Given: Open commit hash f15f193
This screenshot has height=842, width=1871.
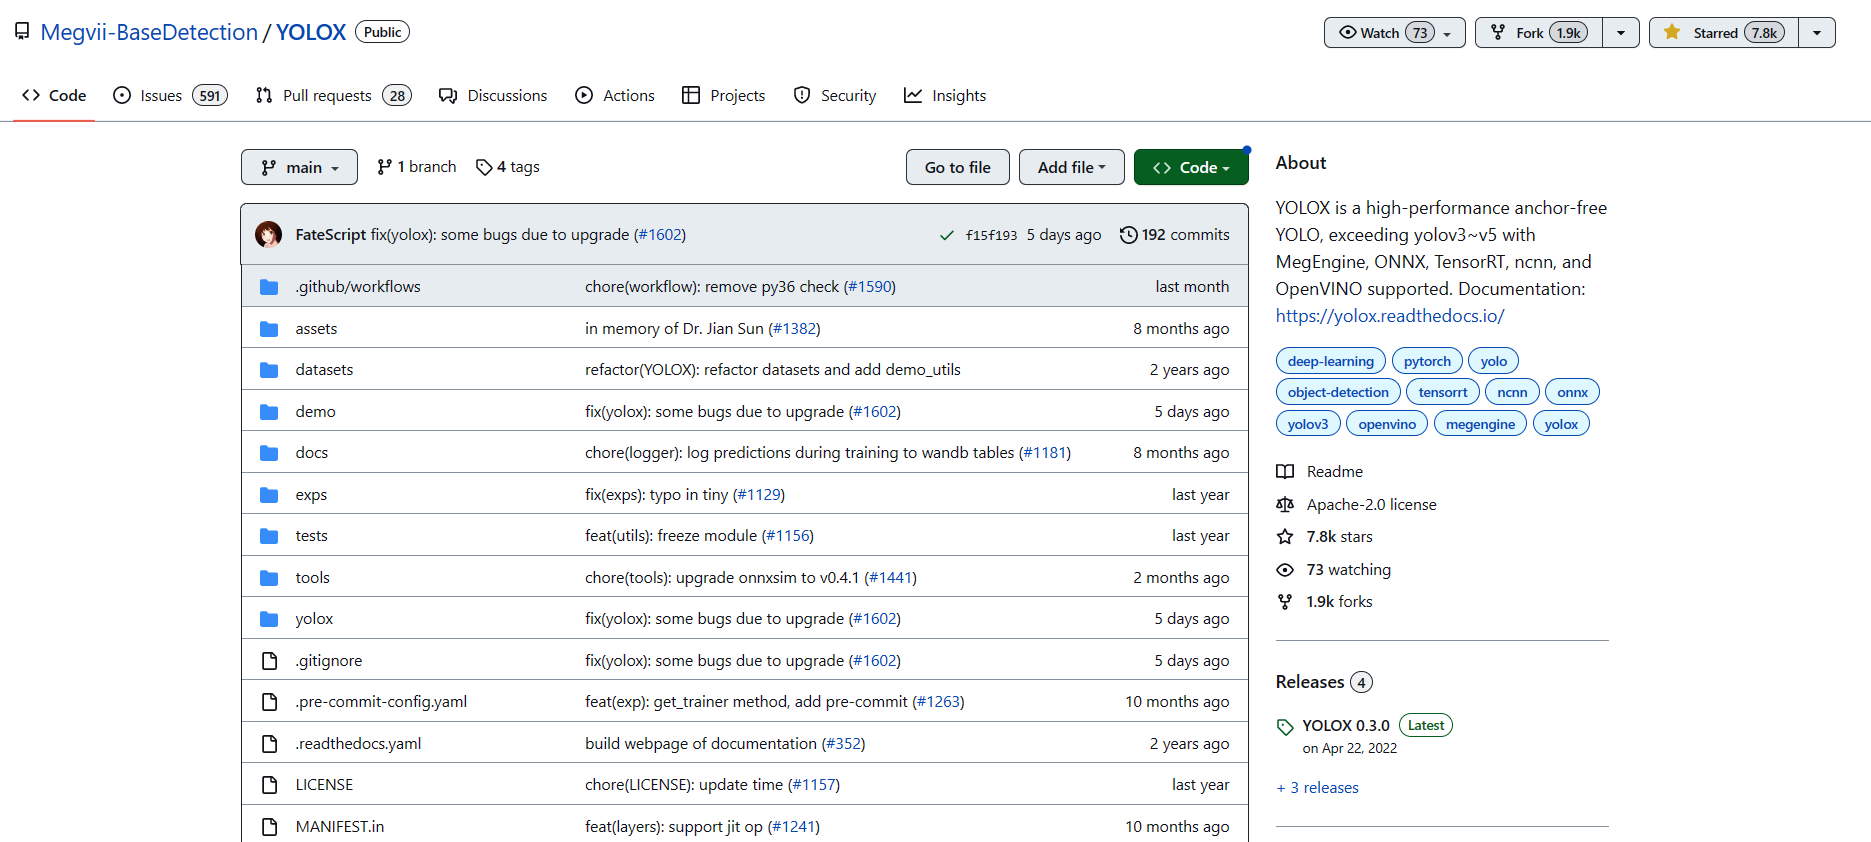Looking at the screenshot, I should (991, 235).
